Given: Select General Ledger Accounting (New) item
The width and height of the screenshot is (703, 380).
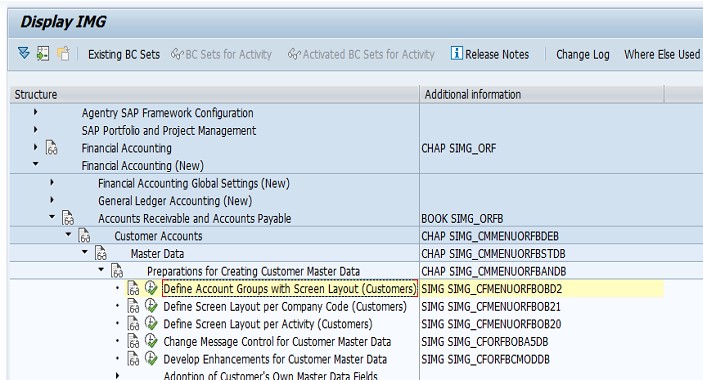Looking at the screenshot, I should [x=175, y=201].
